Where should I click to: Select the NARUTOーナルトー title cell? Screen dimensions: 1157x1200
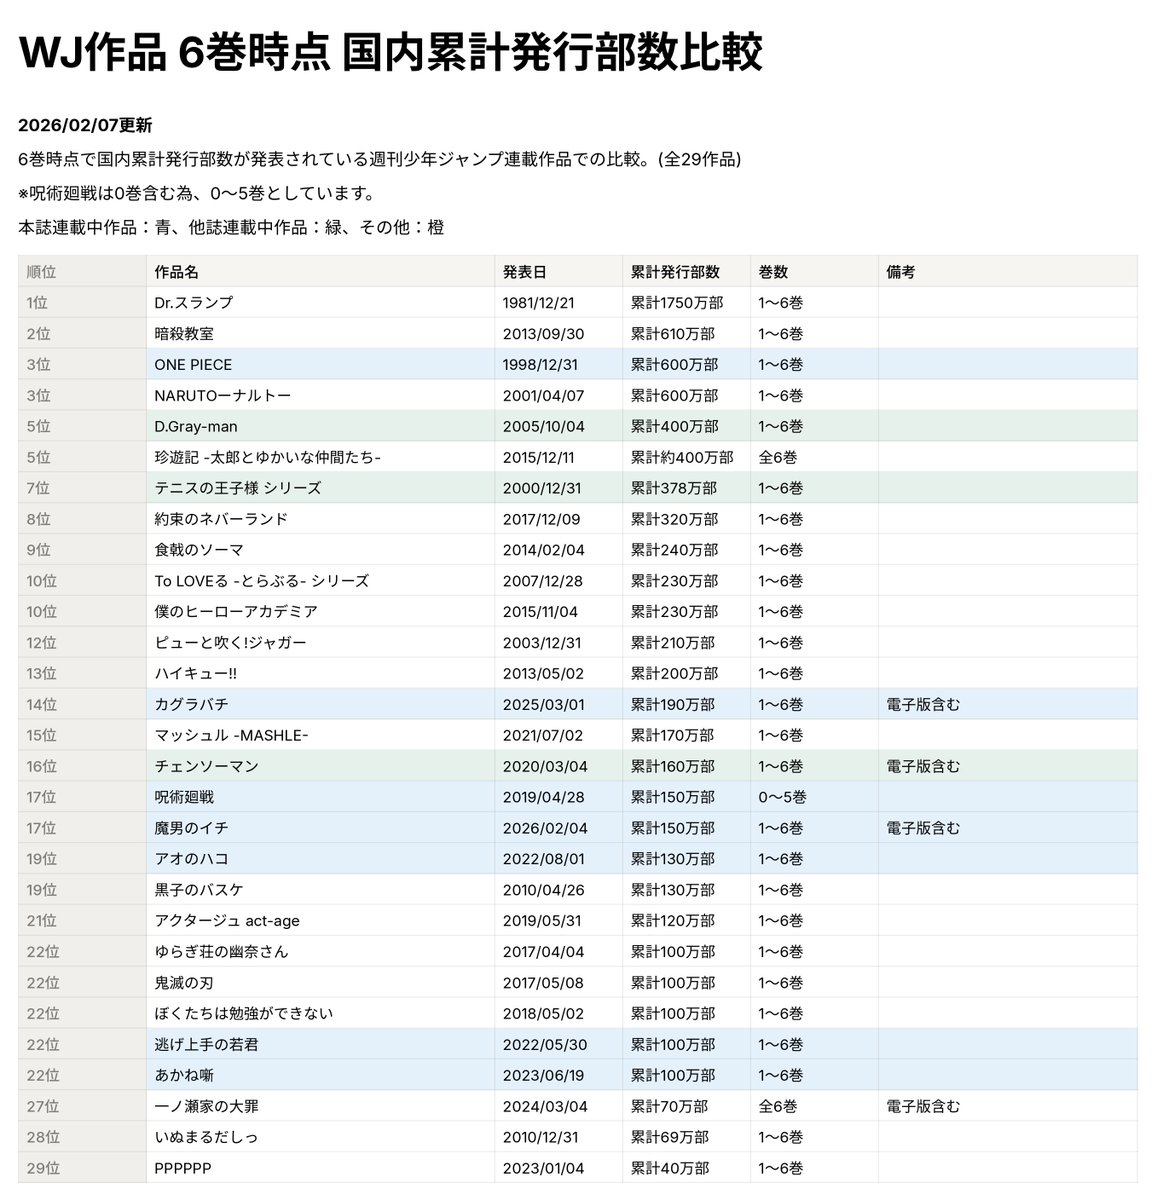(x=320, y=396)
